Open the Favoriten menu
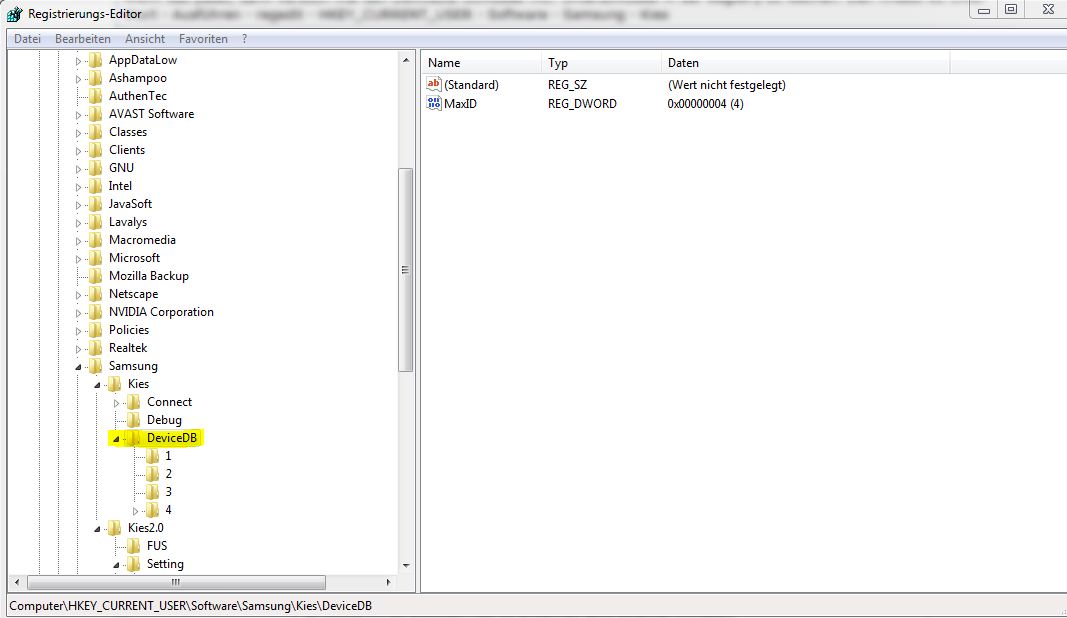Screen dimensions: 1067x618 click(203, 39)
